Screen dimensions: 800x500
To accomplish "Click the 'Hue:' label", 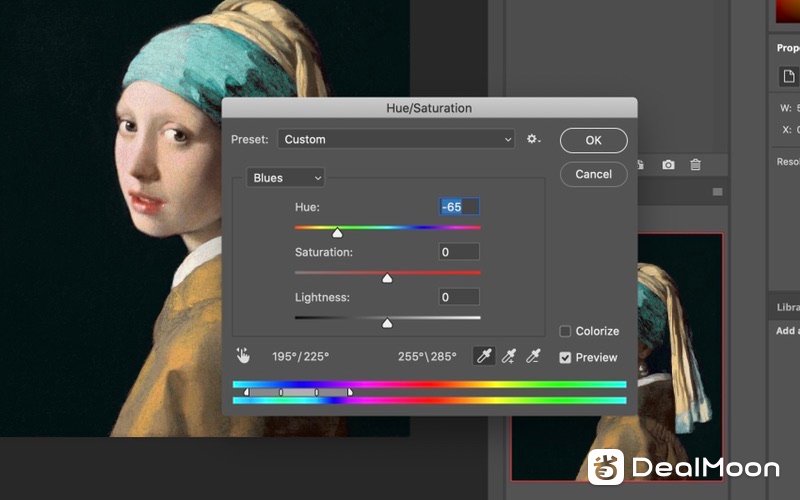I will pyautogui.click(x=307, y=207).
